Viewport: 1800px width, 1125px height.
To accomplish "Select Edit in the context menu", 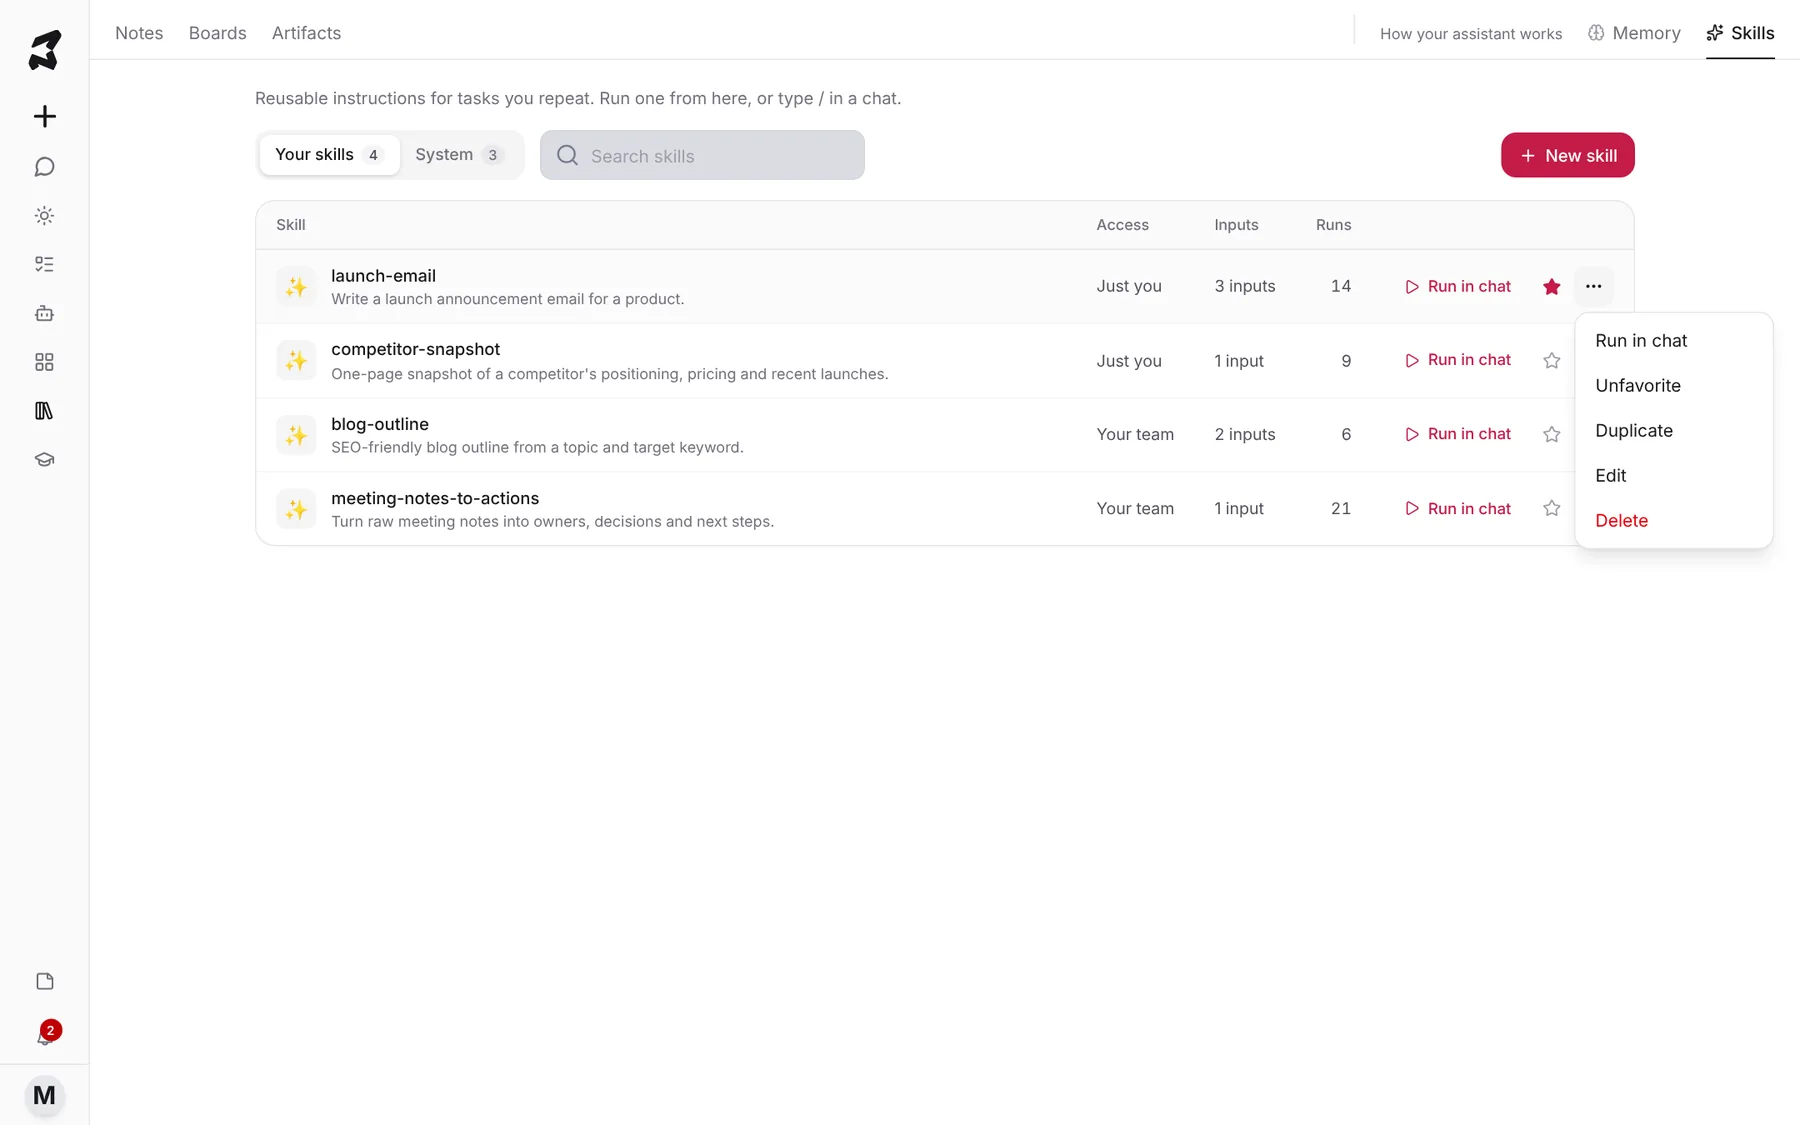I will coord(1673,476).
